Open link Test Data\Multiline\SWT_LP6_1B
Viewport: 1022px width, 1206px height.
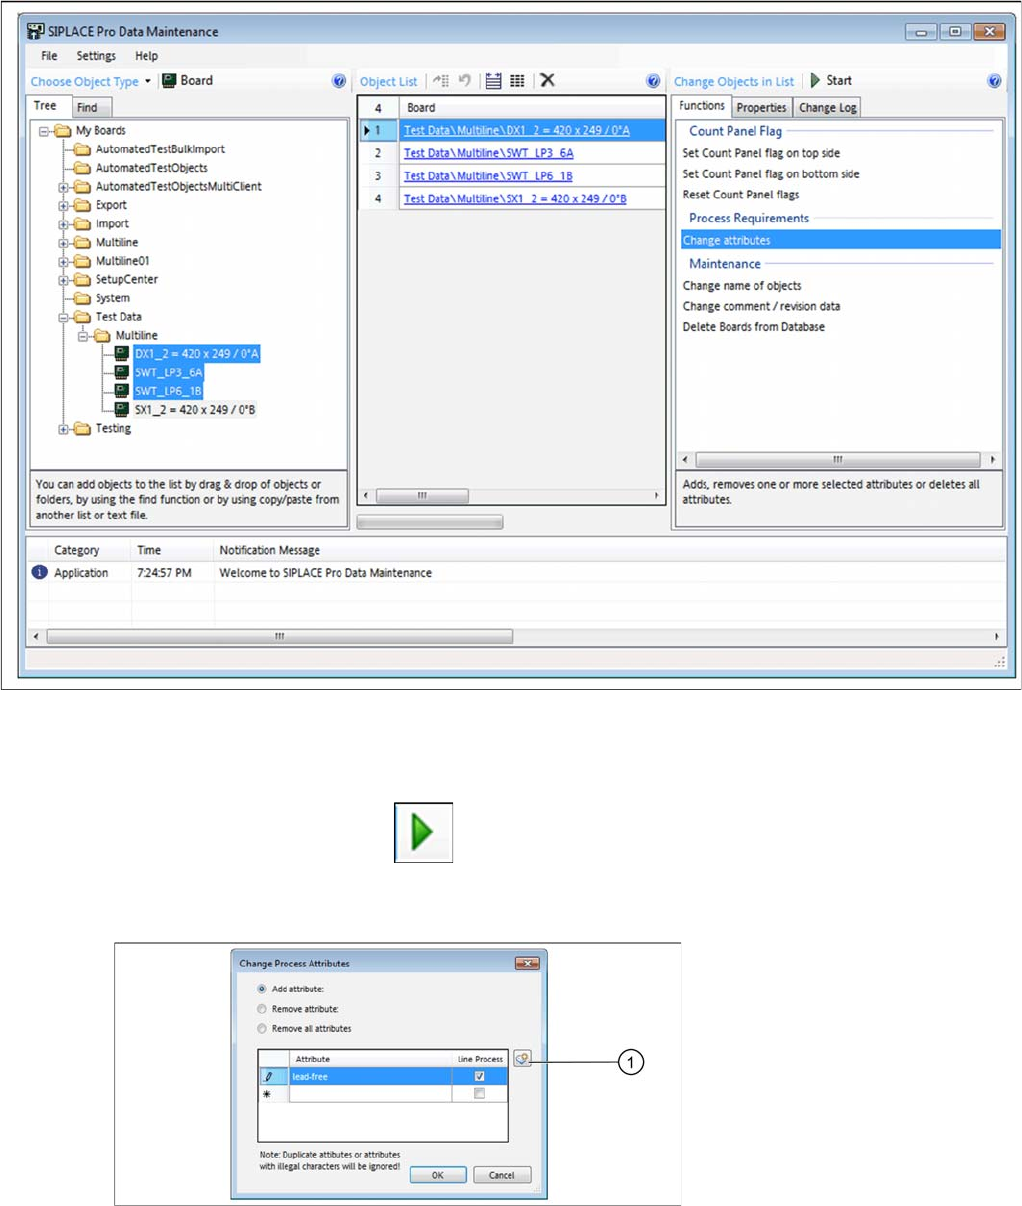pyautogui.click(x=488, y=176)
